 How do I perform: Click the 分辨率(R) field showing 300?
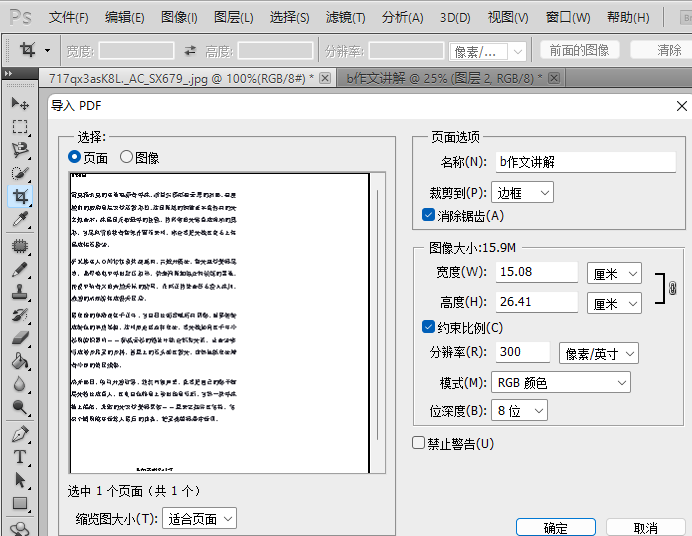click(523, 352)
